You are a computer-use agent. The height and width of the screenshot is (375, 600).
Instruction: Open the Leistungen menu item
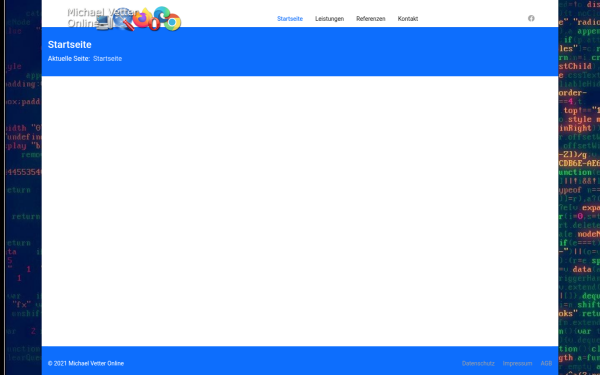tap(329, 19)
